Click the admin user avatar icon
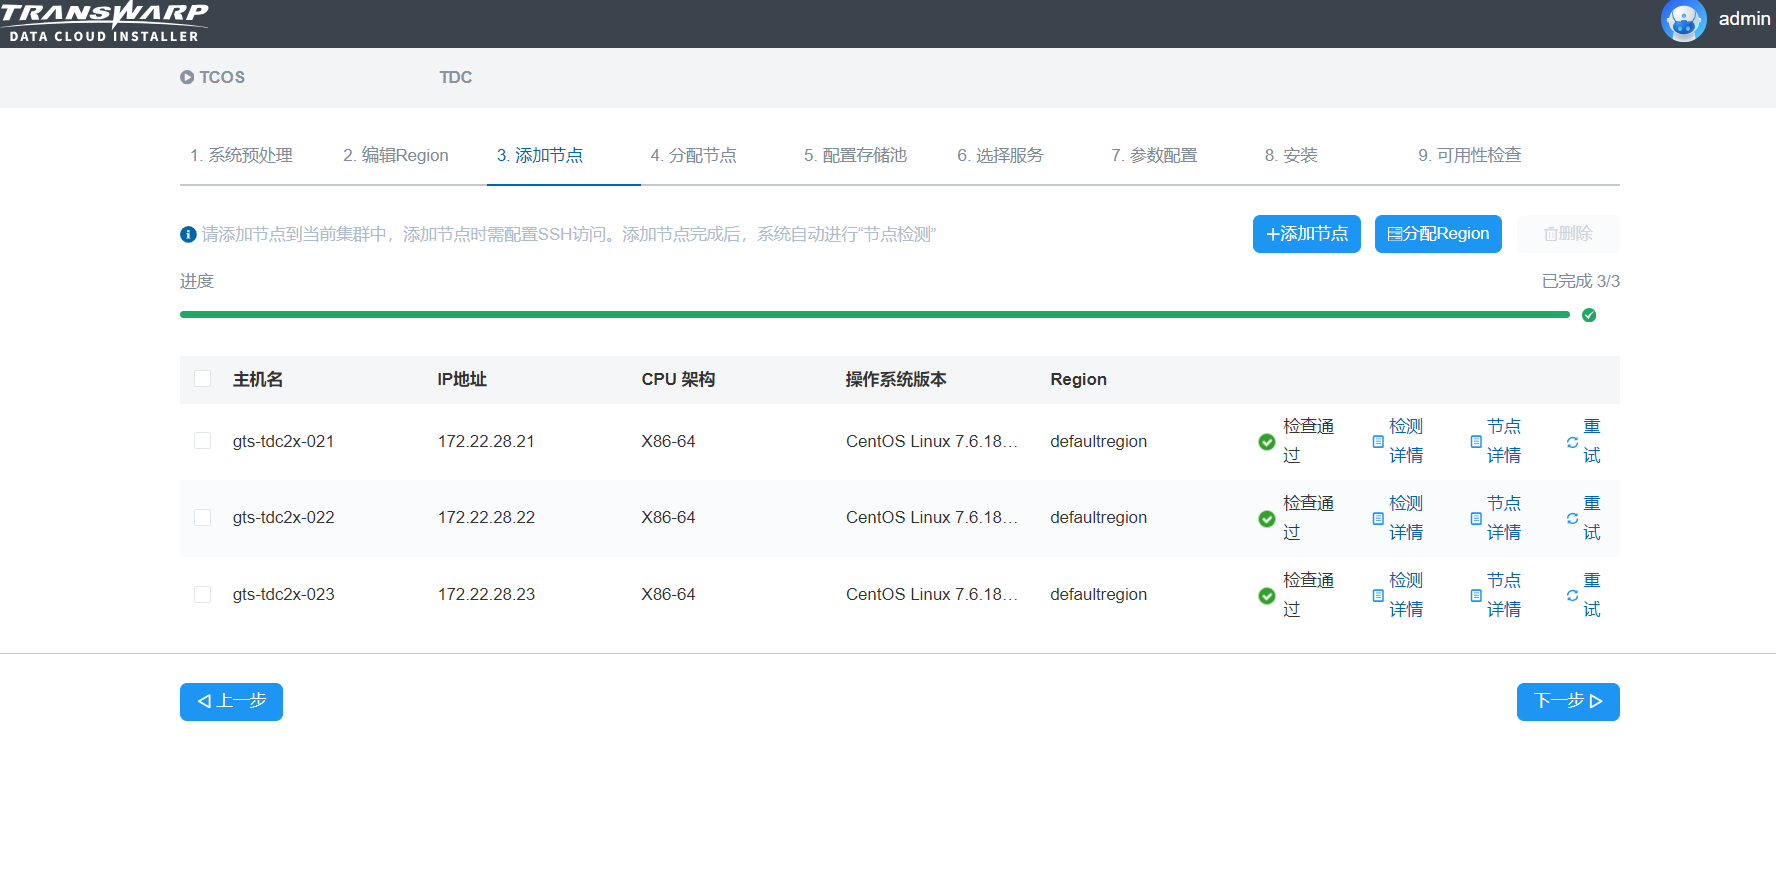1776x886 pixels. point(1683,20)
